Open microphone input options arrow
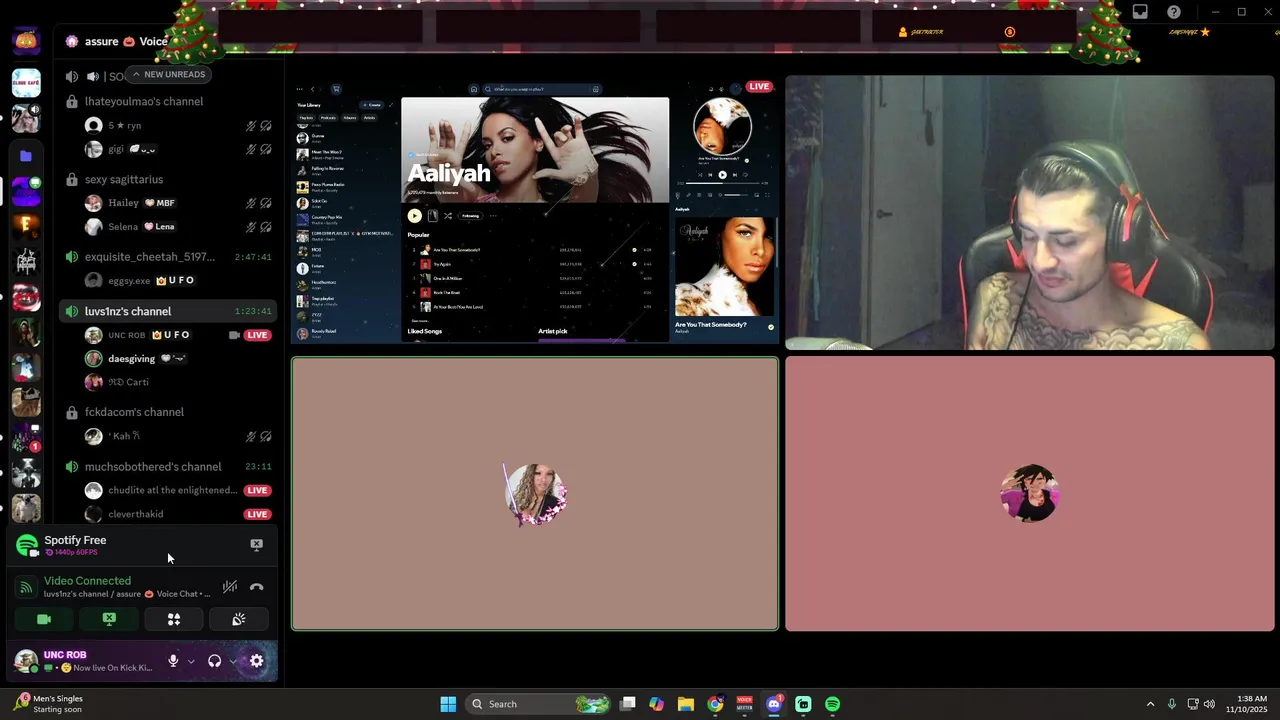This screenshot has height=720, width=1280. 191,661
